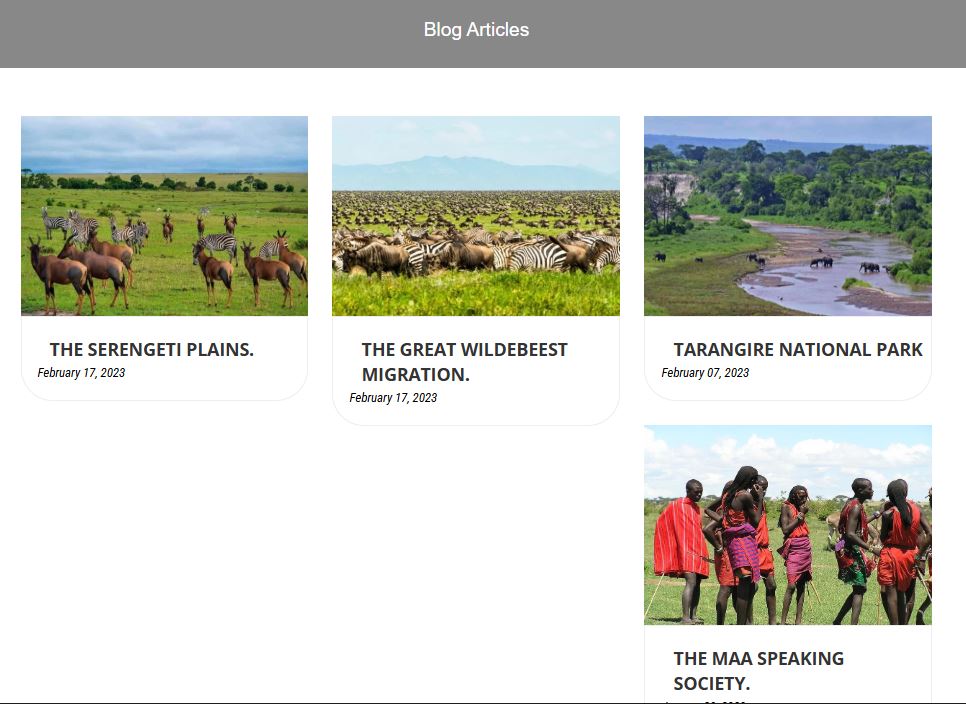Open the Tarangire National Park river image
This screenshot has width=966, height=704.
787,216
